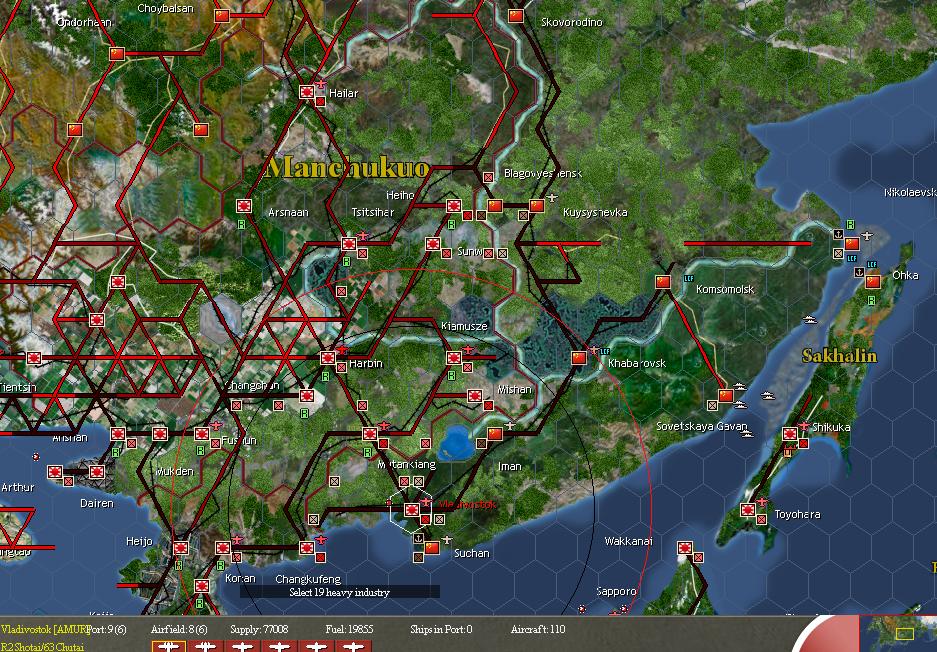Click the 'Airfield: 8(6)' status value

point(179,629)
